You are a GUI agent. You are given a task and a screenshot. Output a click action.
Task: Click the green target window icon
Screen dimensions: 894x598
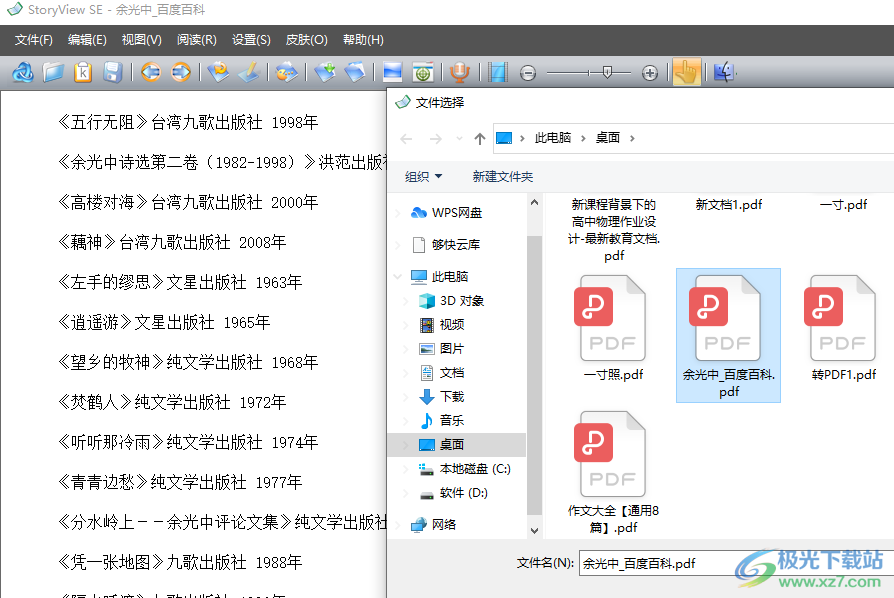(x=422, y=72)
